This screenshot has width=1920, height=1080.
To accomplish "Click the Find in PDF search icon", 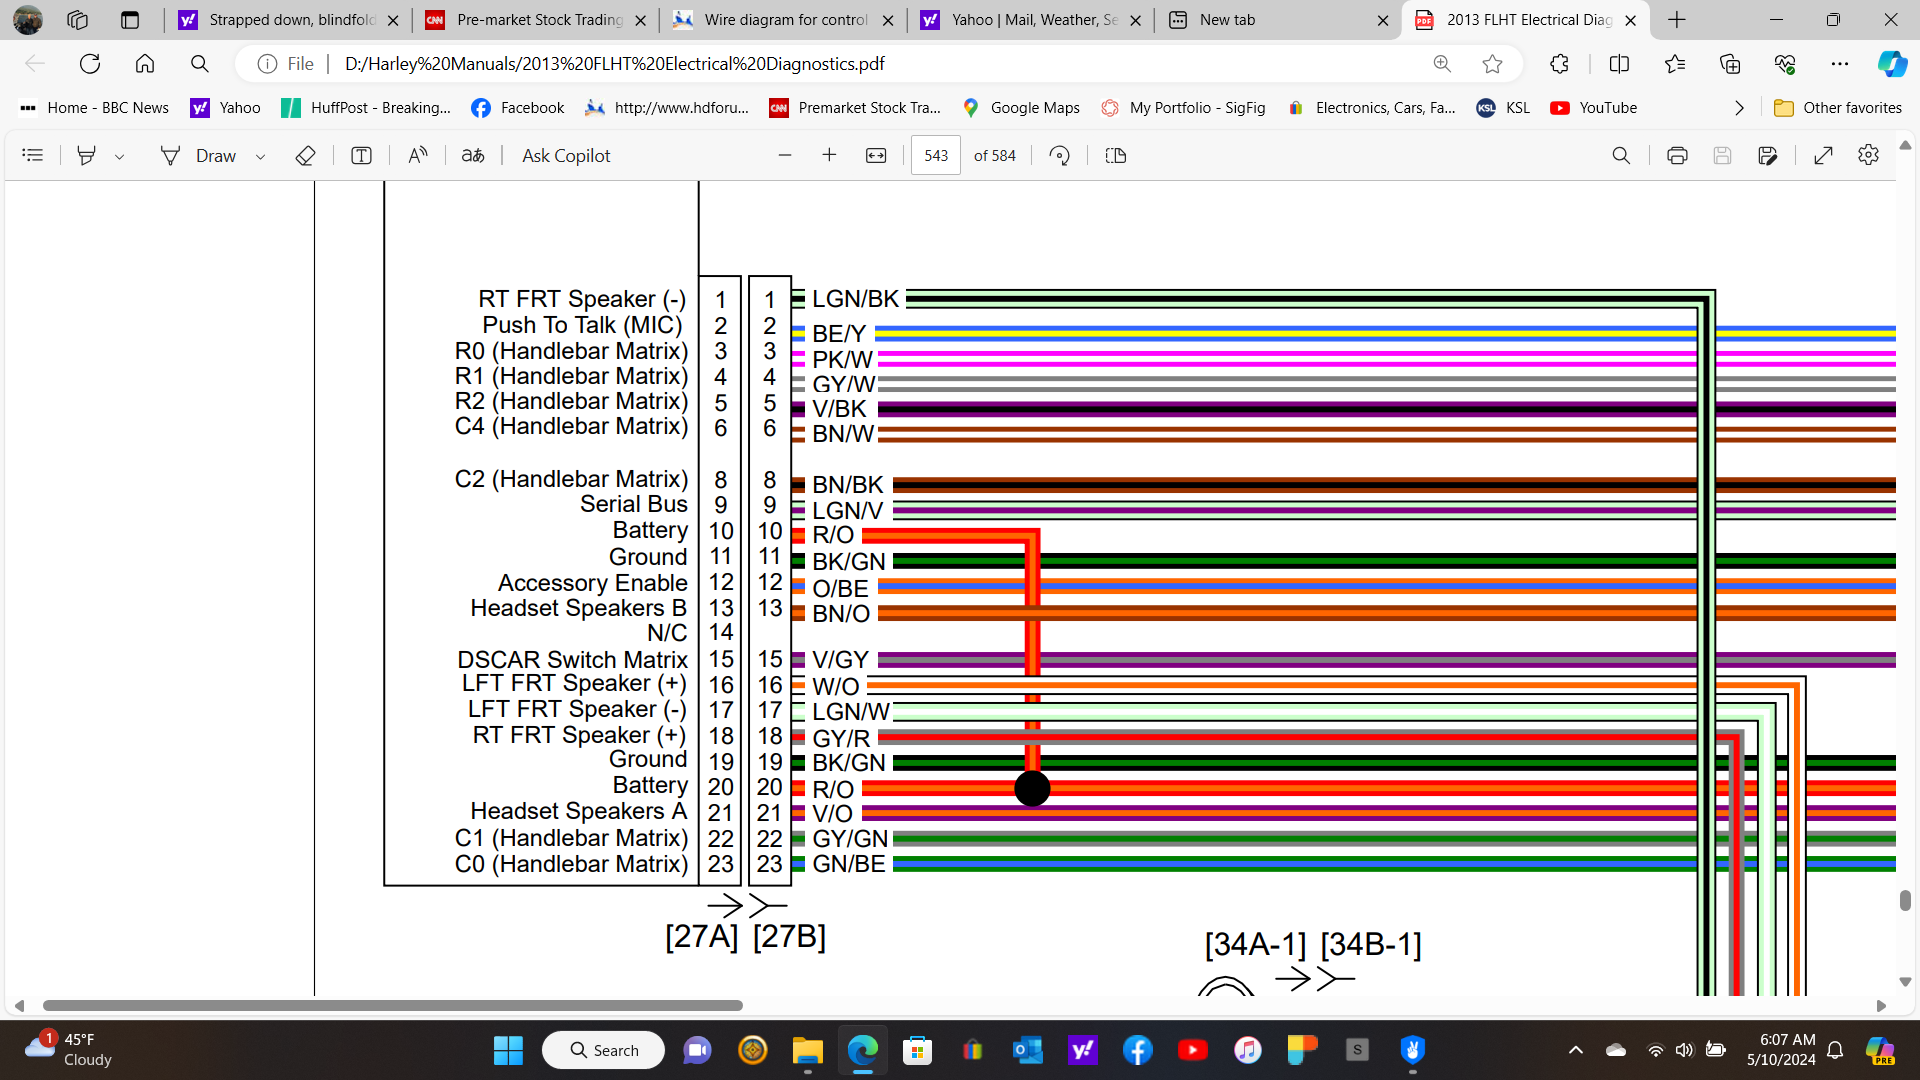I will click(x=1621, y=155).
